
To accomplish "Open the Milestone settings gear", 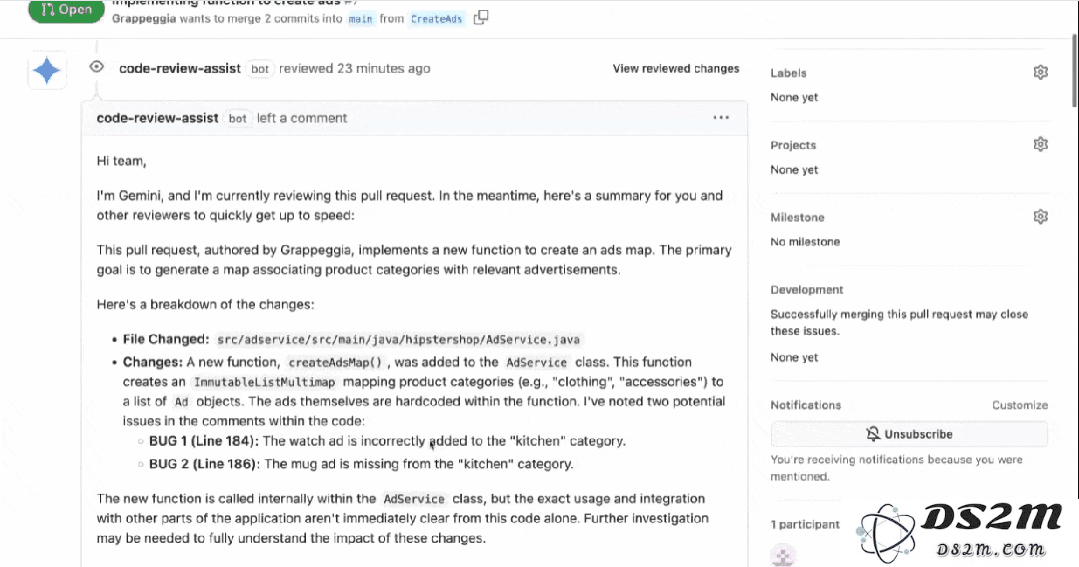I will [1040, 217].
